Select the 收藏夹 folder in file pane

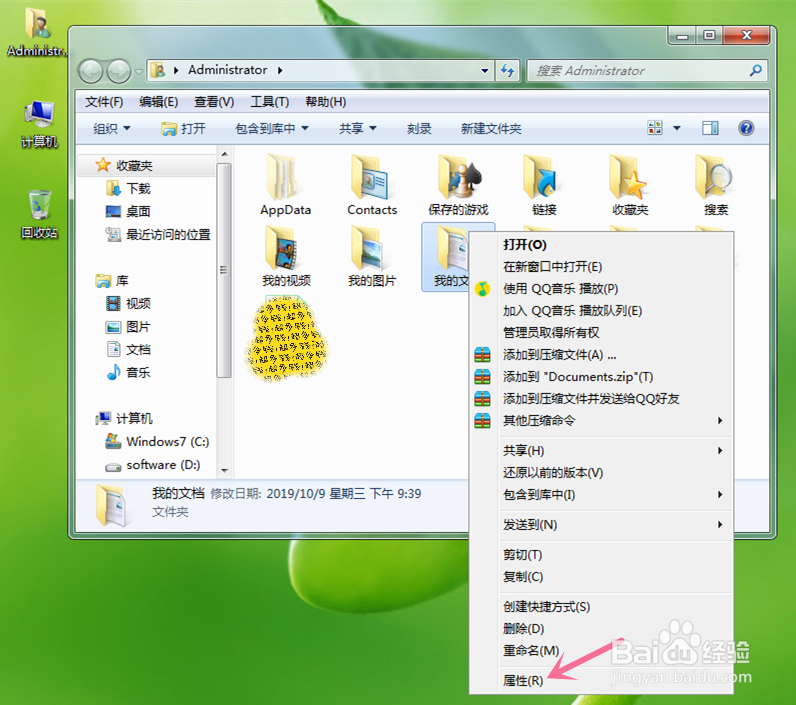(x=630, y=186)
